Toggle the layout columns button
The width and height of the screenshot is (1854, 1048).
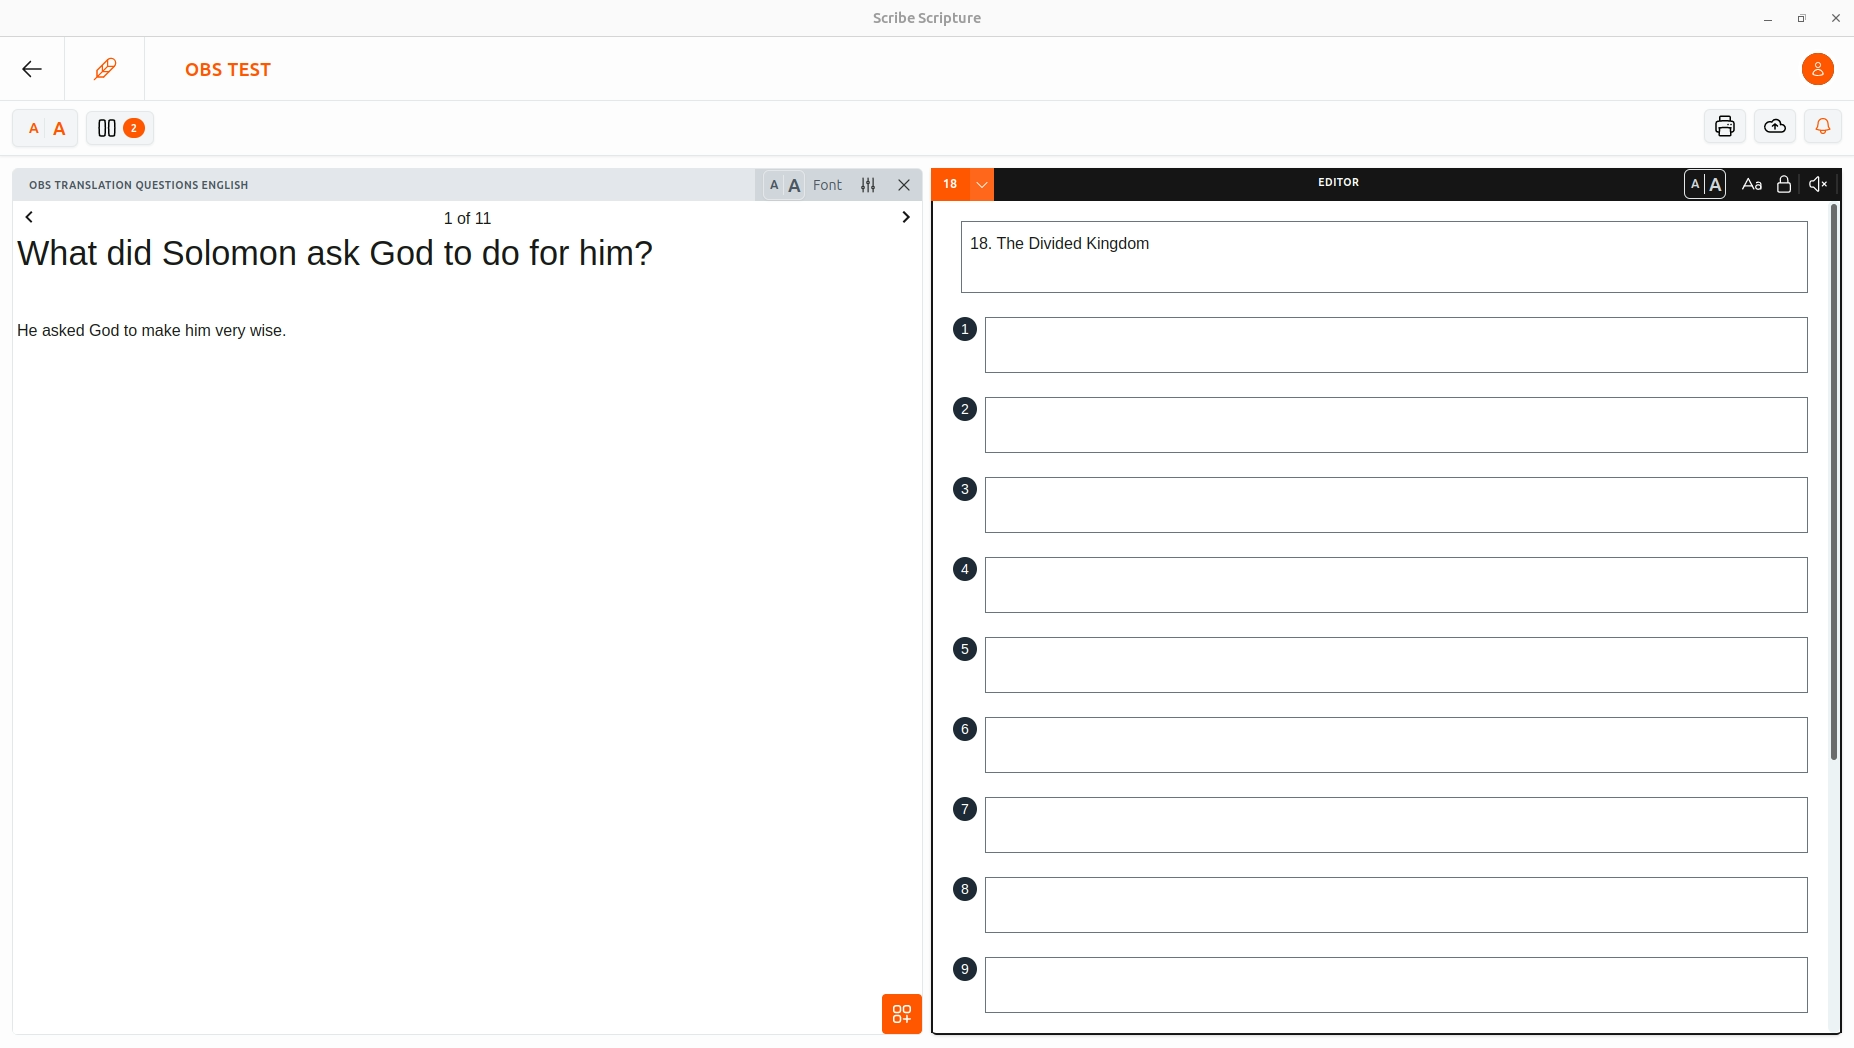click(119, 128)
